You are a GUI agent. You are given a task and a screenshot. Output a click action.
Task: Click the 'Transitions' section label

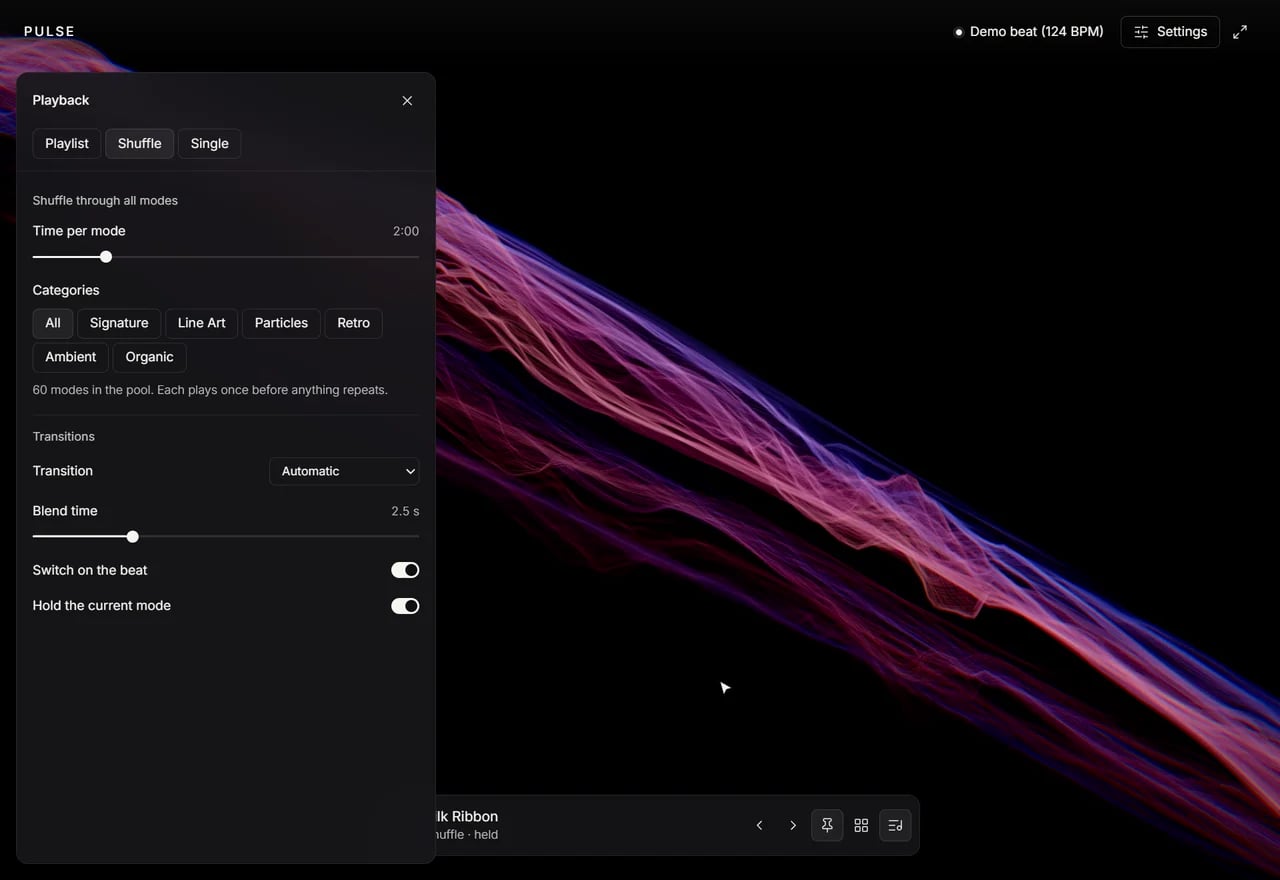pyautogui.click(x=64, y=437)
